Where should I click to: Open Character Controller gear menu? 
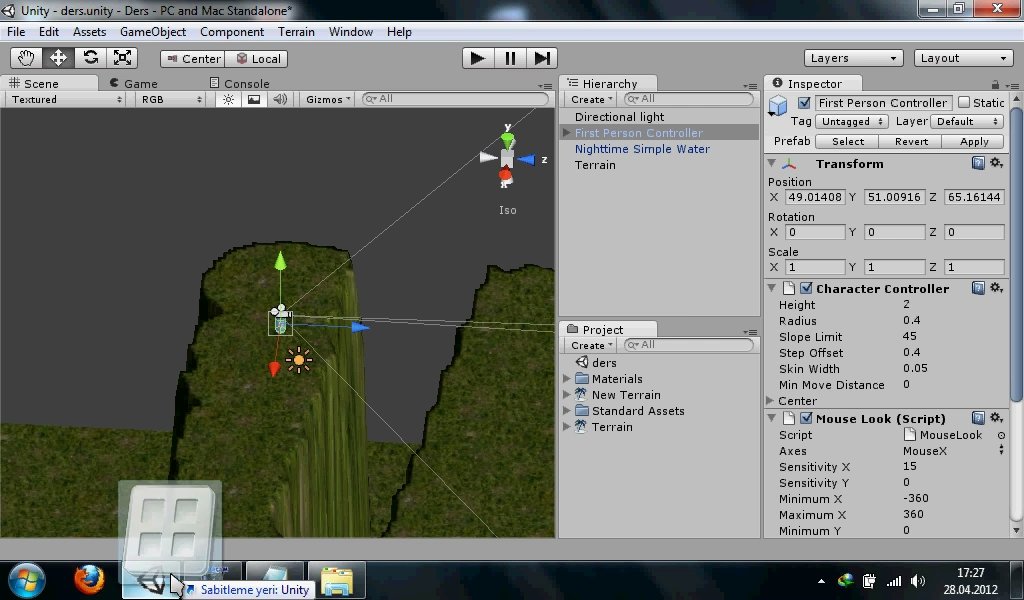[996, 288]
